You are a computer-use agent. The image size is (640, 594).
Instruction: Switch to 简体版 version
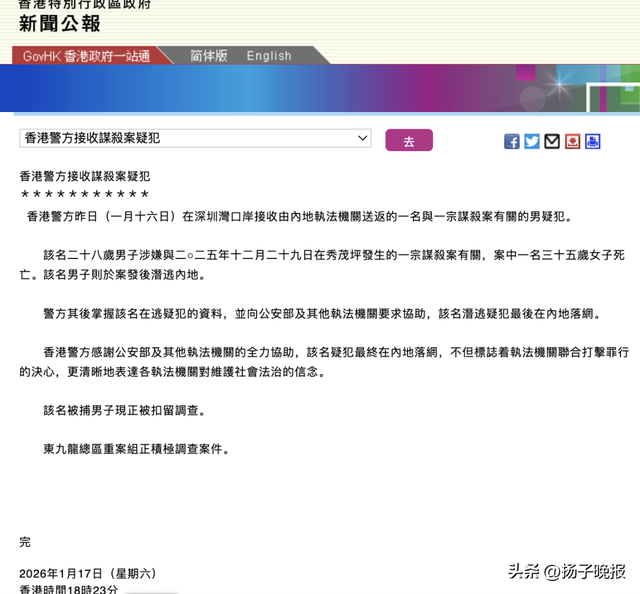click(209, 56)
